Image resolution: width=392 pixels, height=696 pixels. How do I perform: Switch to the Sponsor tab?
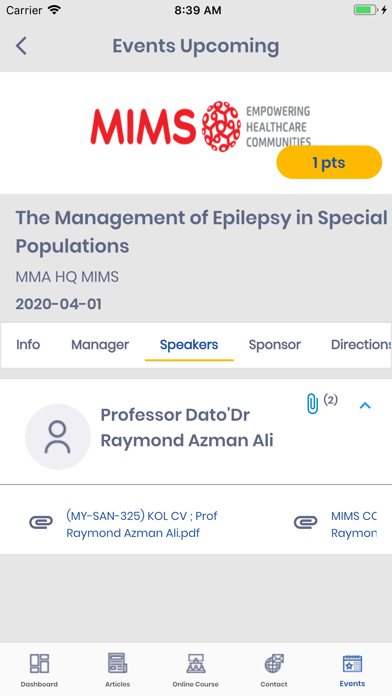click(x=275, y=344)
